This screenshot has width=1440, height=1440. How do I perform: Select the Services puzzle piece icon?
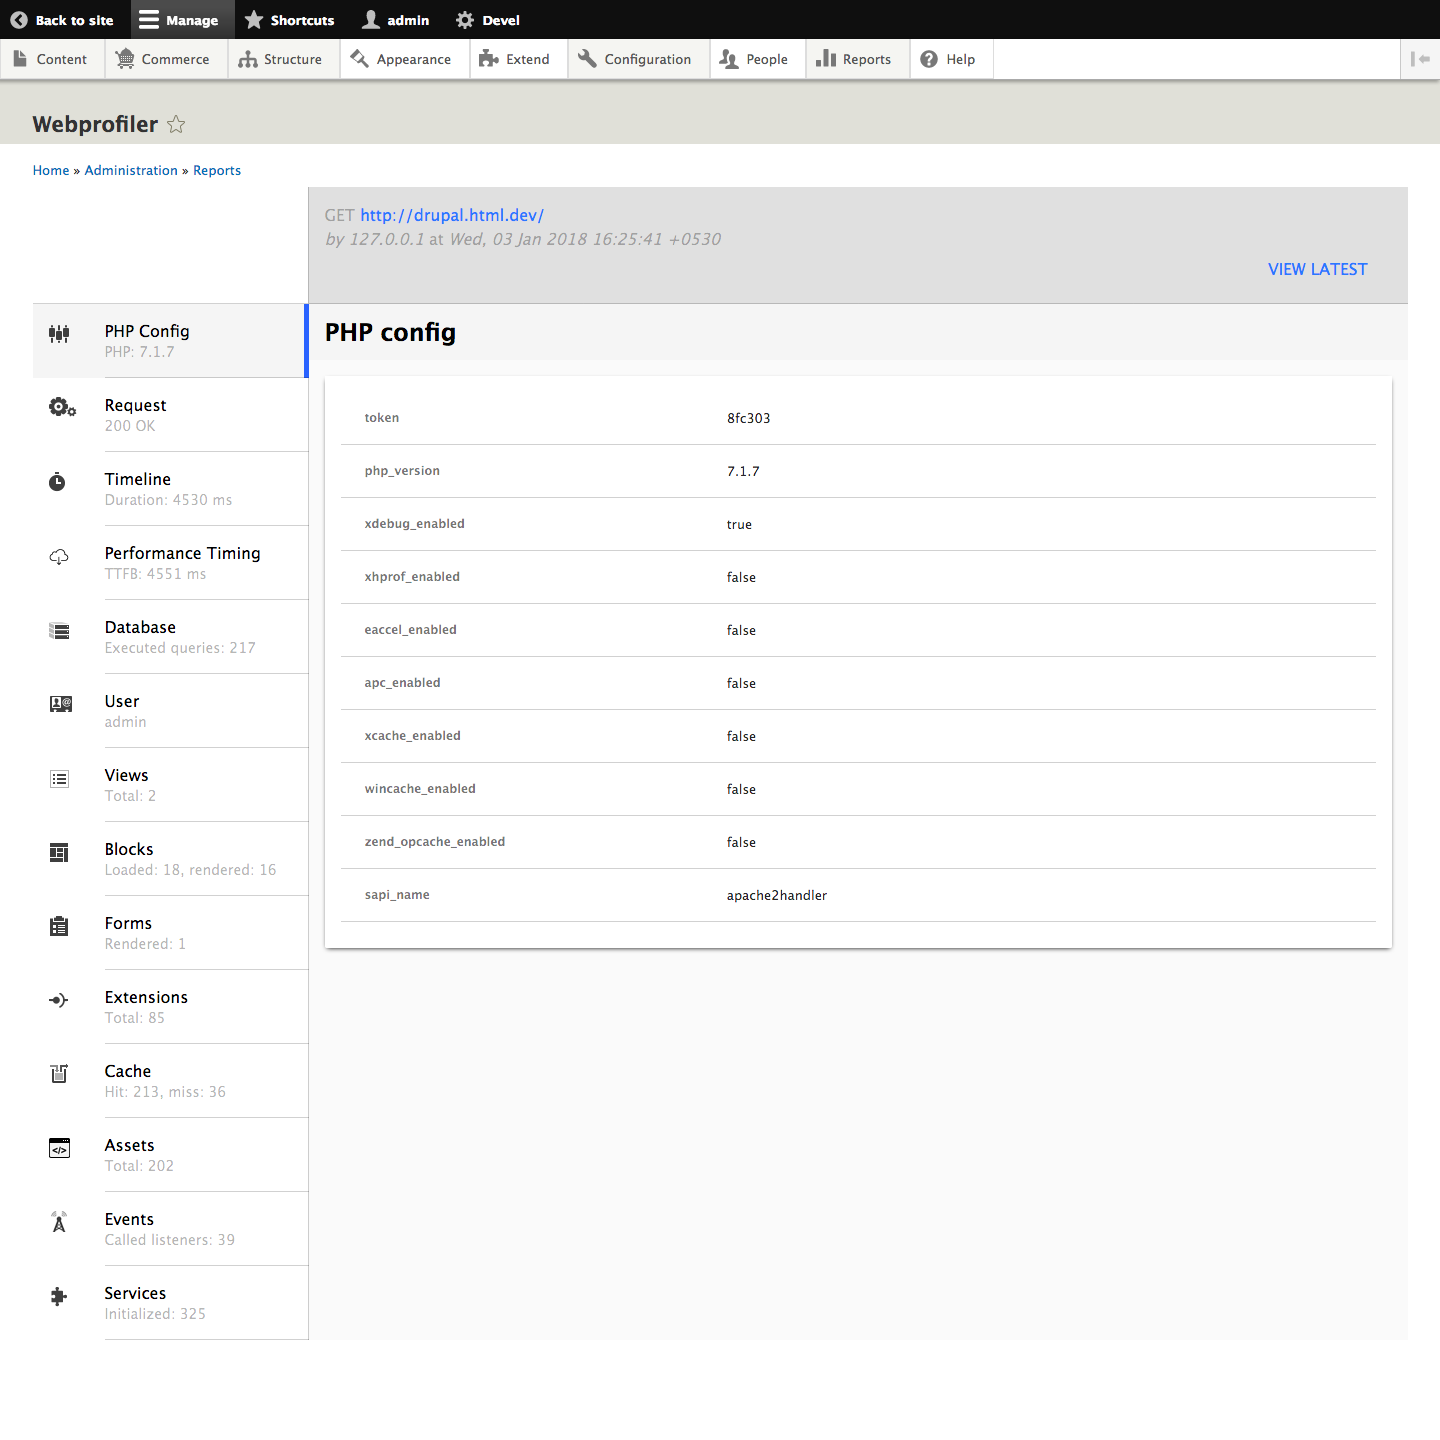[x=59, y=1296]
